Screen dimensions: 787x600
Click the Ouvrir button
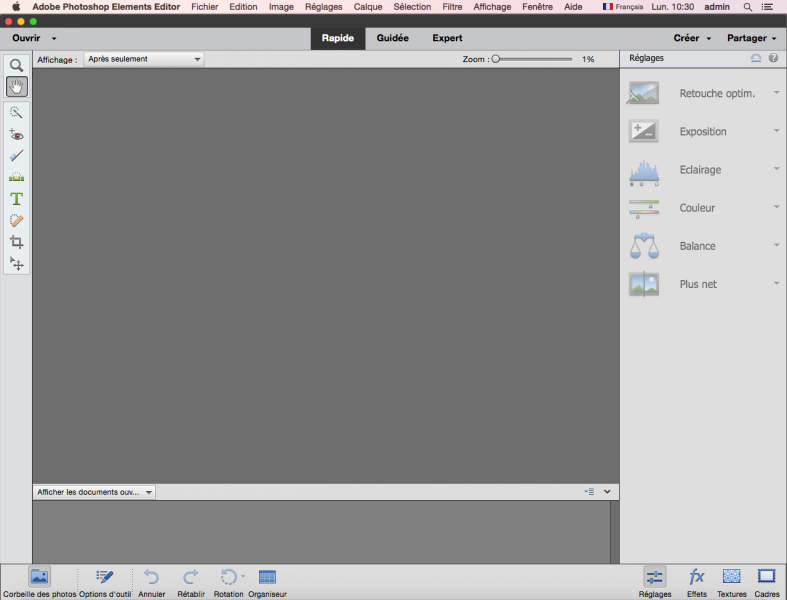(x=26, y=38)
